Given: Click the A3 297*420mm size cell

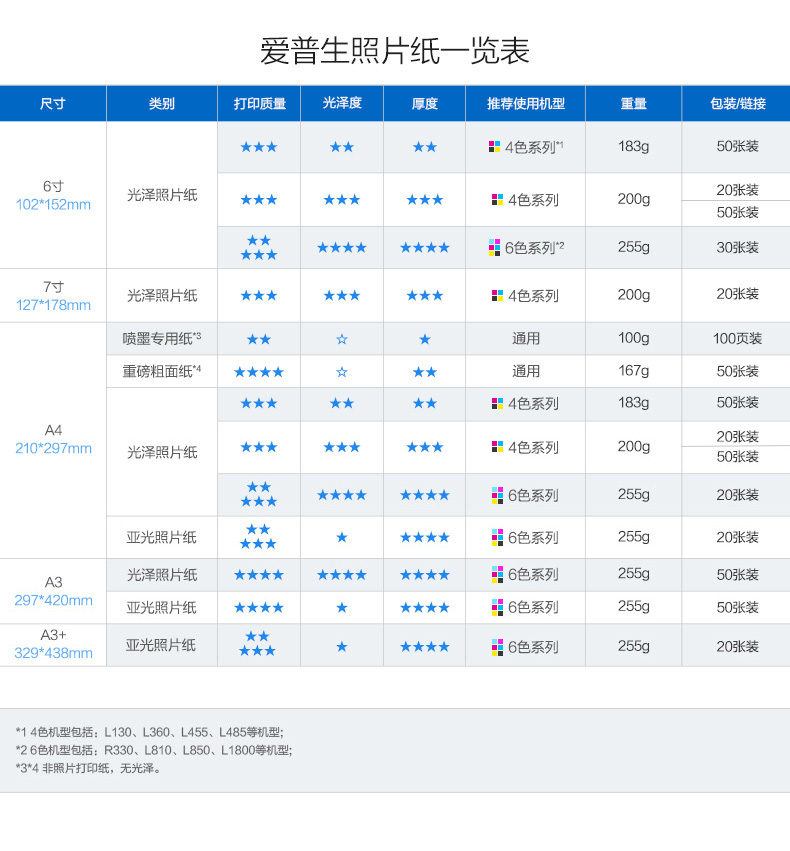Looking at the screenshot, I should coord(53,591).
